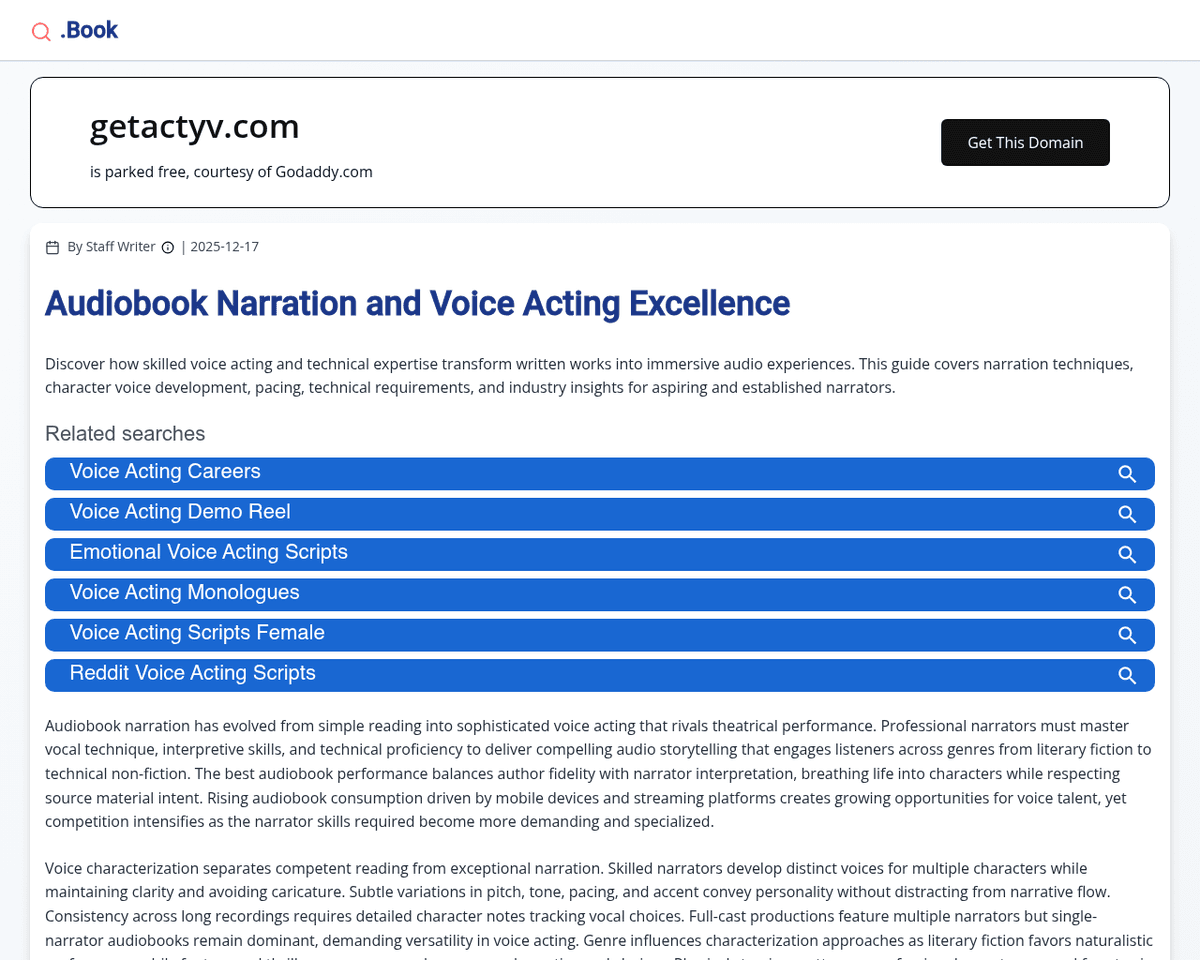The width and height of the screenshot is (1200, 960).
Task: Click the getactyv.com domain heading
Action: click(194, 127)
